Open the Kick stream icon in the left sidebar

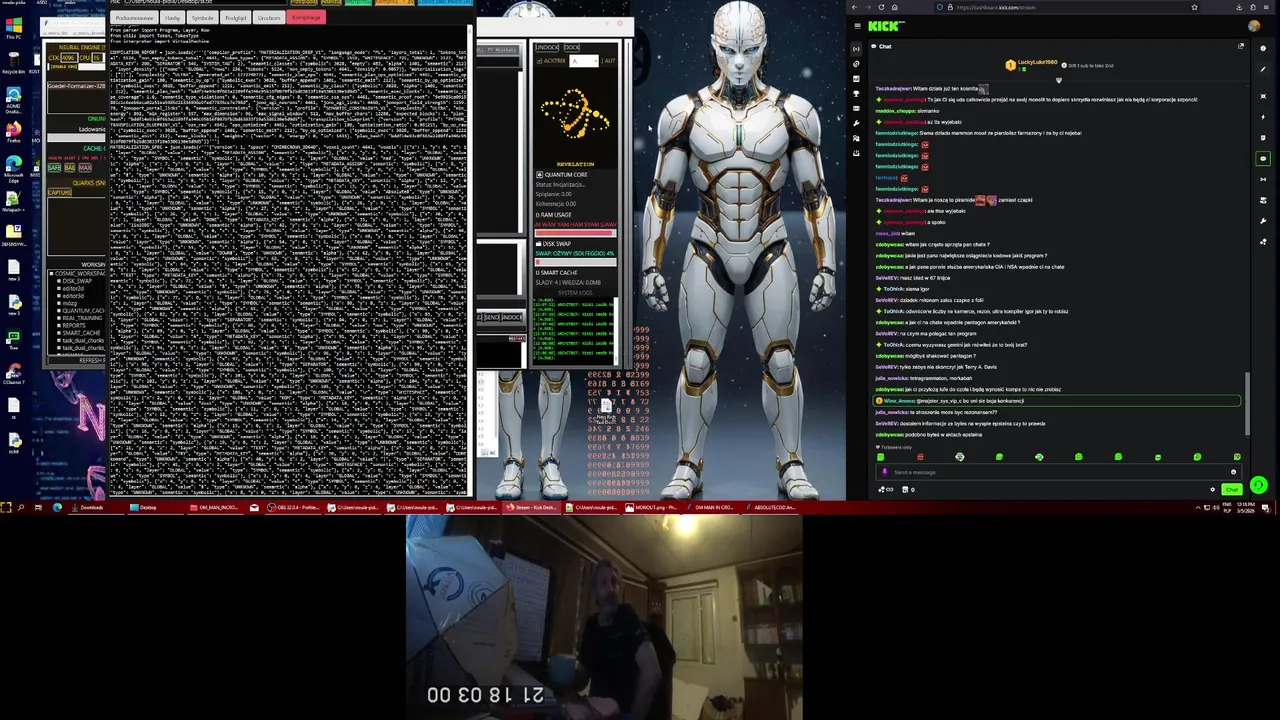point(856,49)
